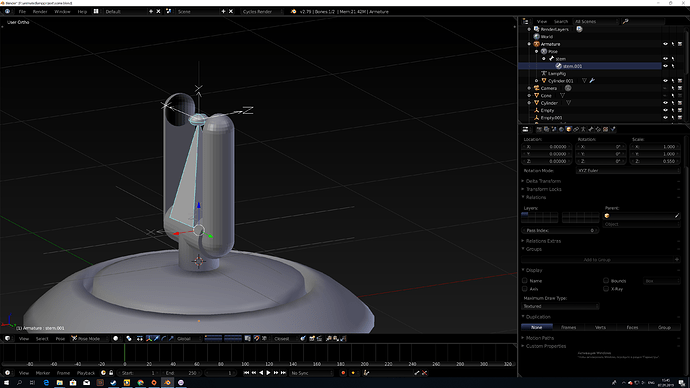Open the Maximum Draw Type dropdown

[x=560, y=306]
